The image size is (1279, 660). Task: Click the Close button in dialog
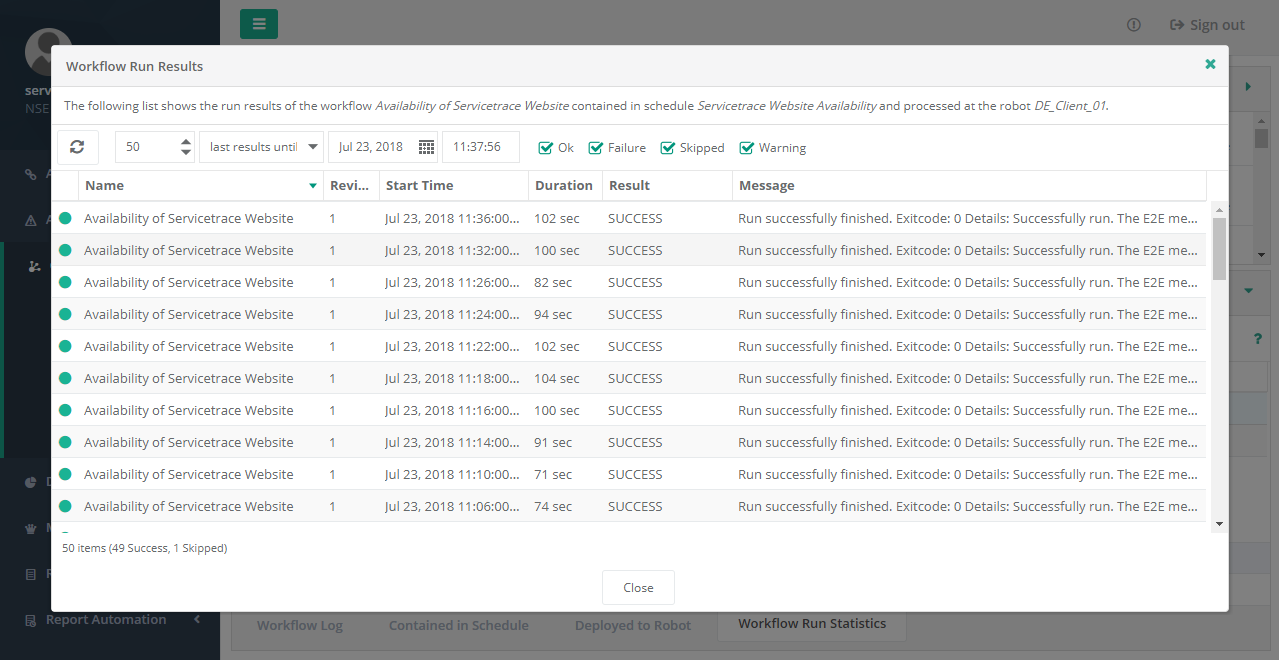click(x=638, y=588)
